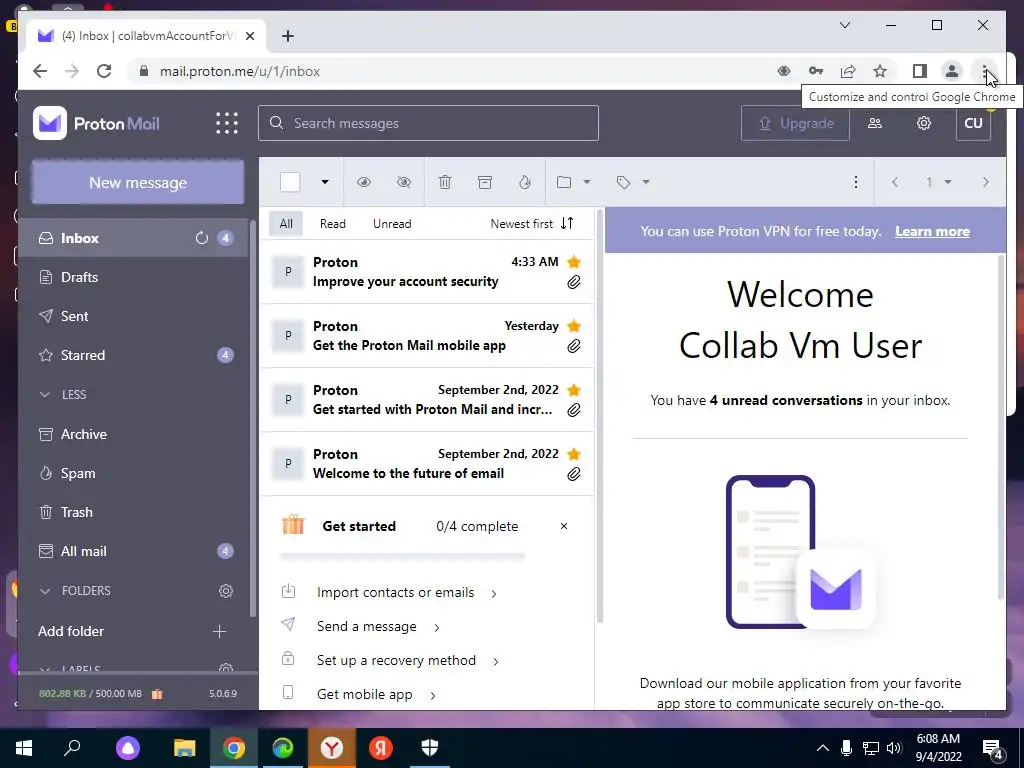Open the selection options dropdown arrow
Image resolution: width=1024 pixels, height=768 pixels.
325,182
